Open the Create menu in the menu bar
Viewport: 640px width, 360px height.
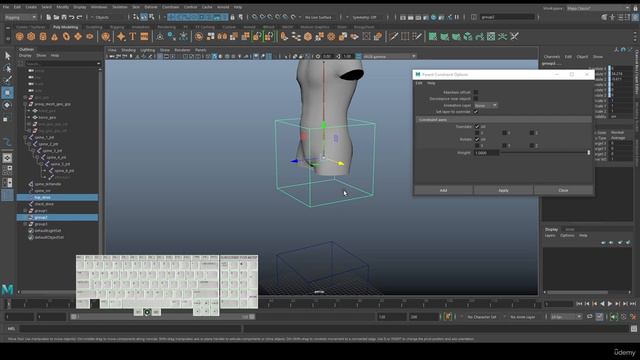coord(31,7)
